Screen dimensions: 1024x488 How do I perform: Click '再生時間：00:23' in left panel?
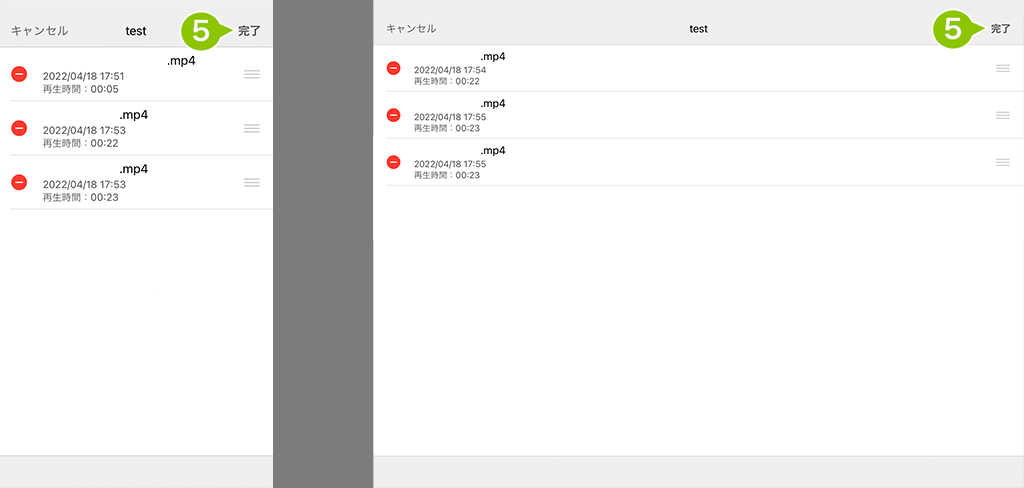coord(81,197)
